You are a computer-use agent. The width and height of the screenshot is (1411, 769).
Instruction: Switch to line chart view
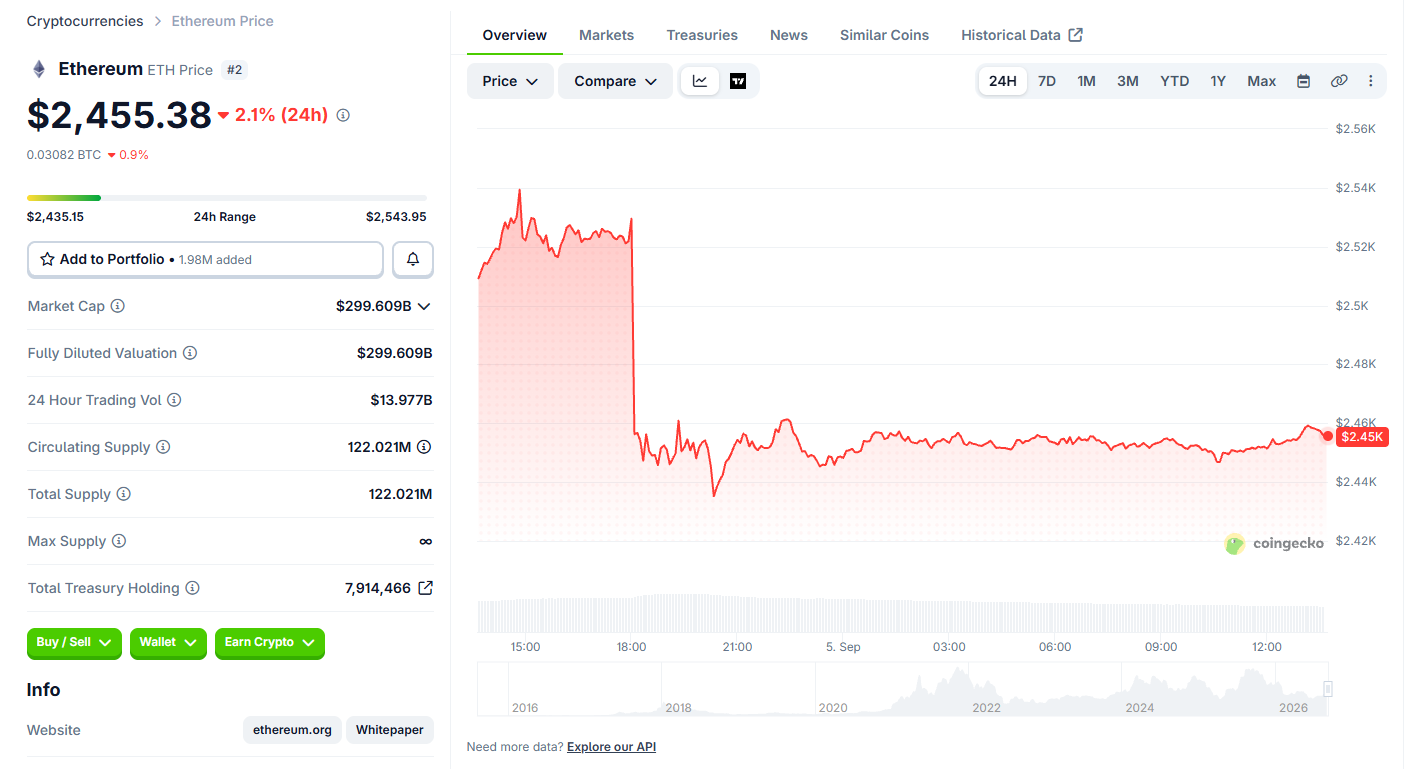[x=700, y=81]
